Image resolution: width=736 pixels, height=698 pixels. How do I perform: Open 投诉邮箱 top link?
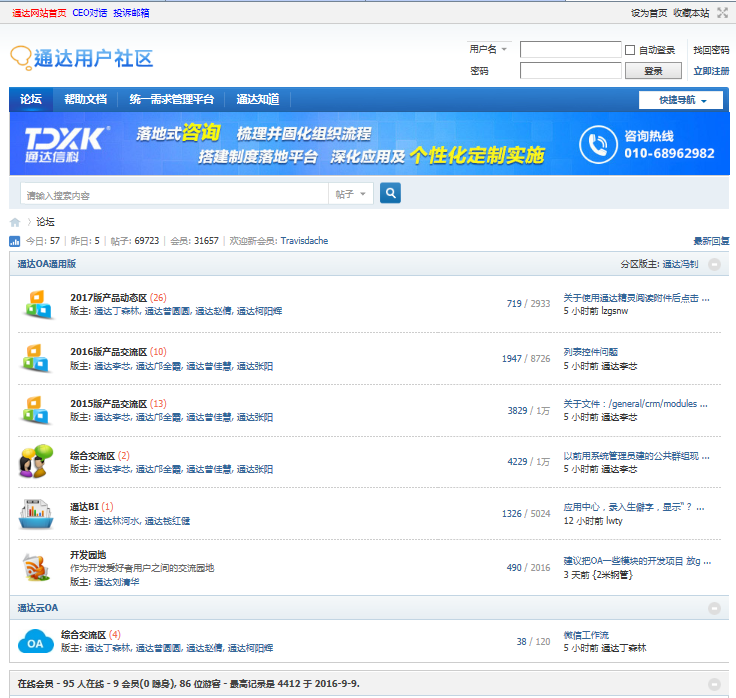pos(131,13)
